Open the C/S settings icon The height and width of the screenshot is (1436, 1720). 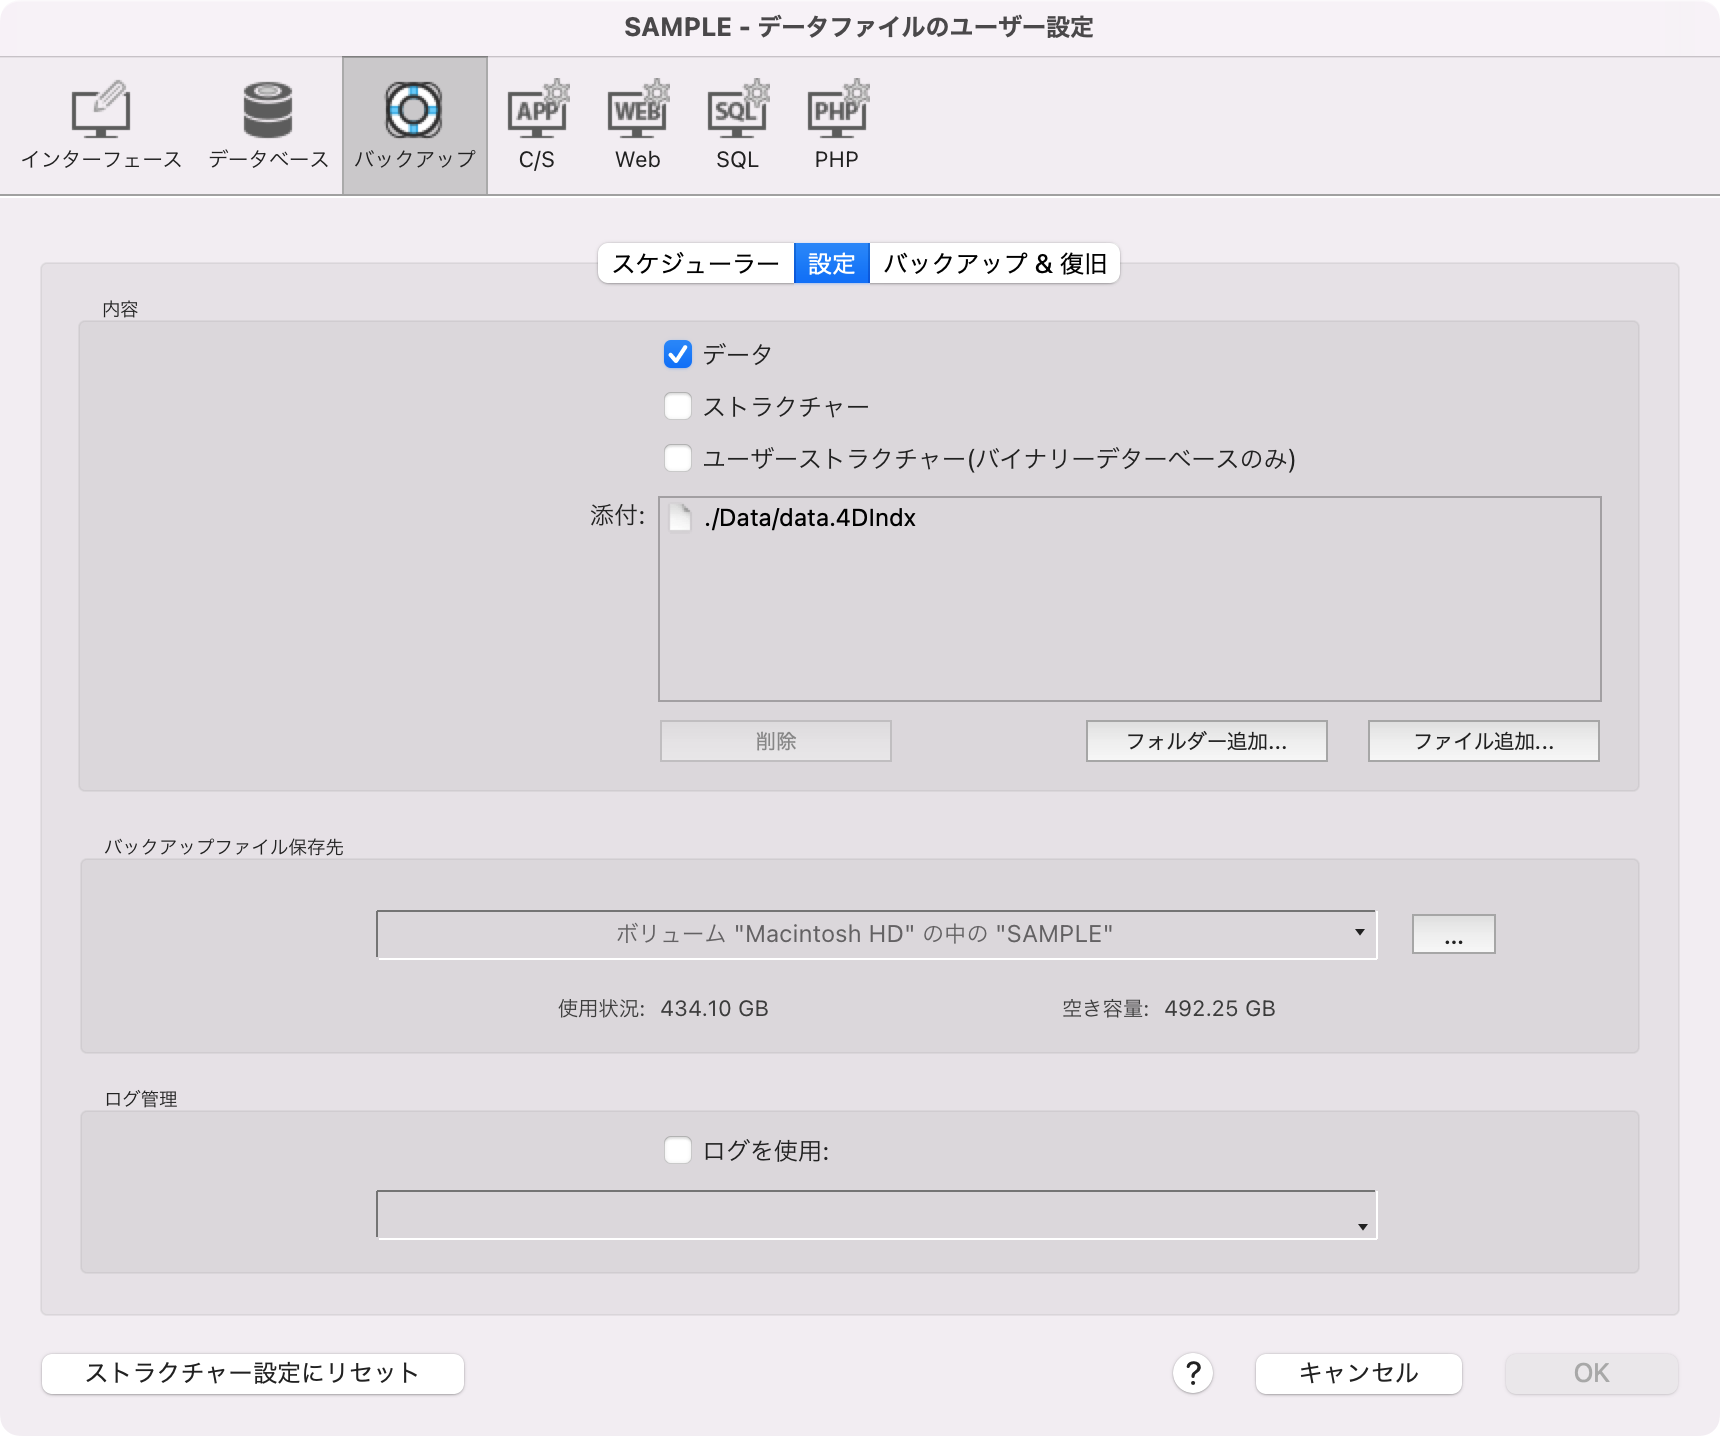pyautogui.click(x=537, y=122)
